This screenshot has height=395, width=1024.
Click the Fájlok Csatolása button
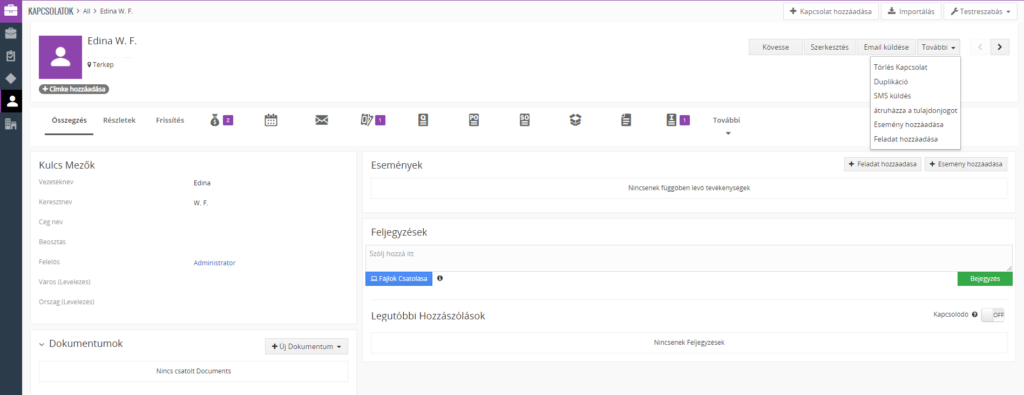point(399,279)
